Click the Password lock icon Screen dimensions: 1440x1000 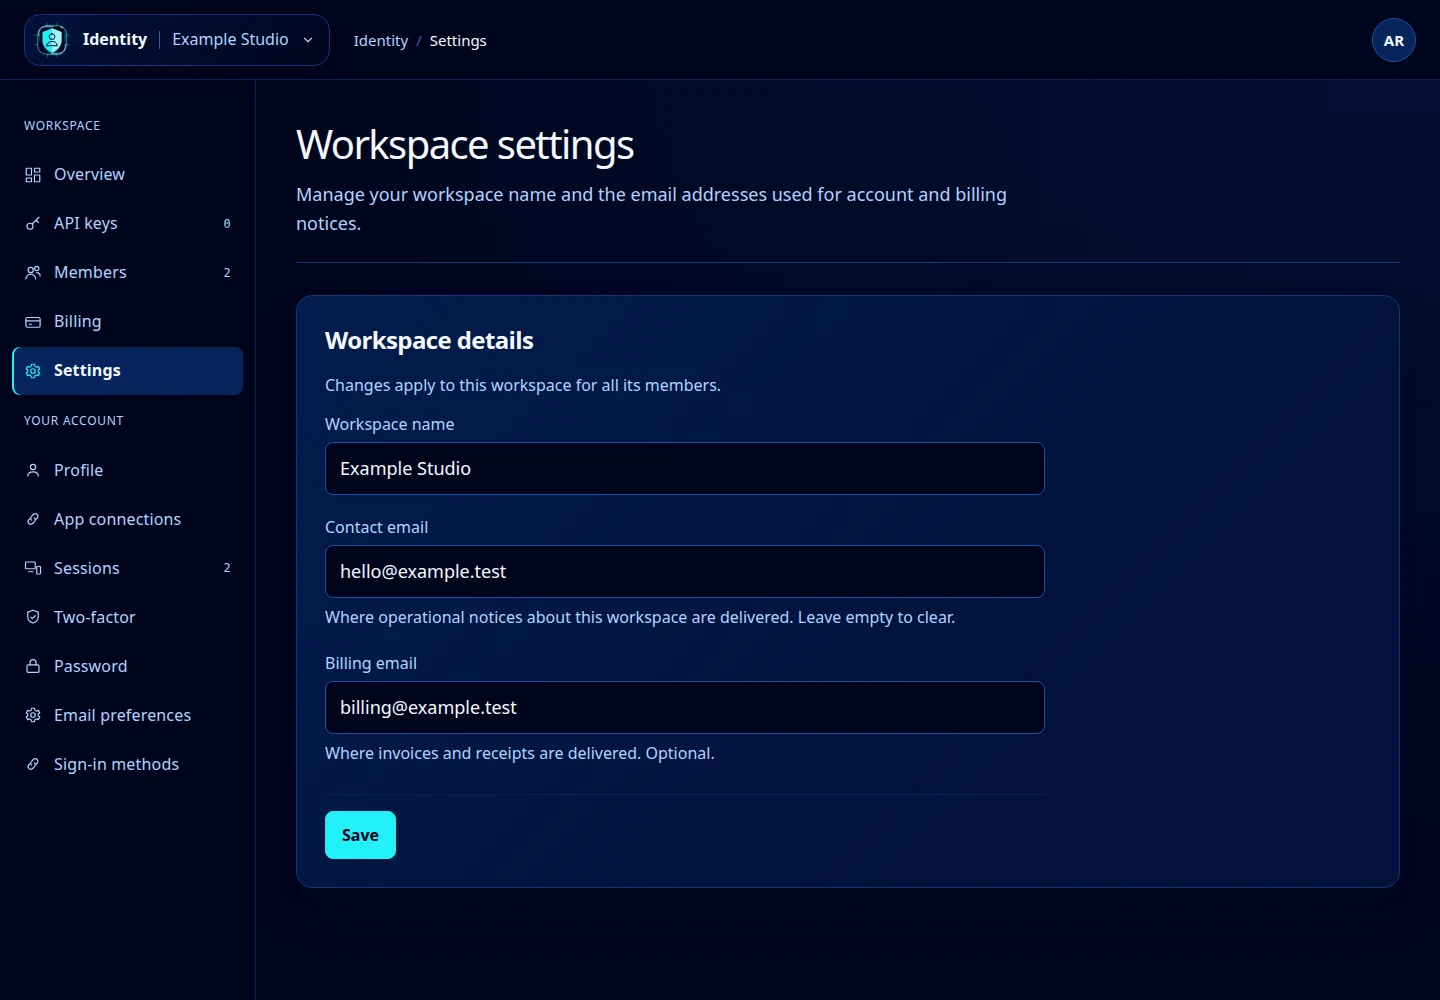point(33,666)
